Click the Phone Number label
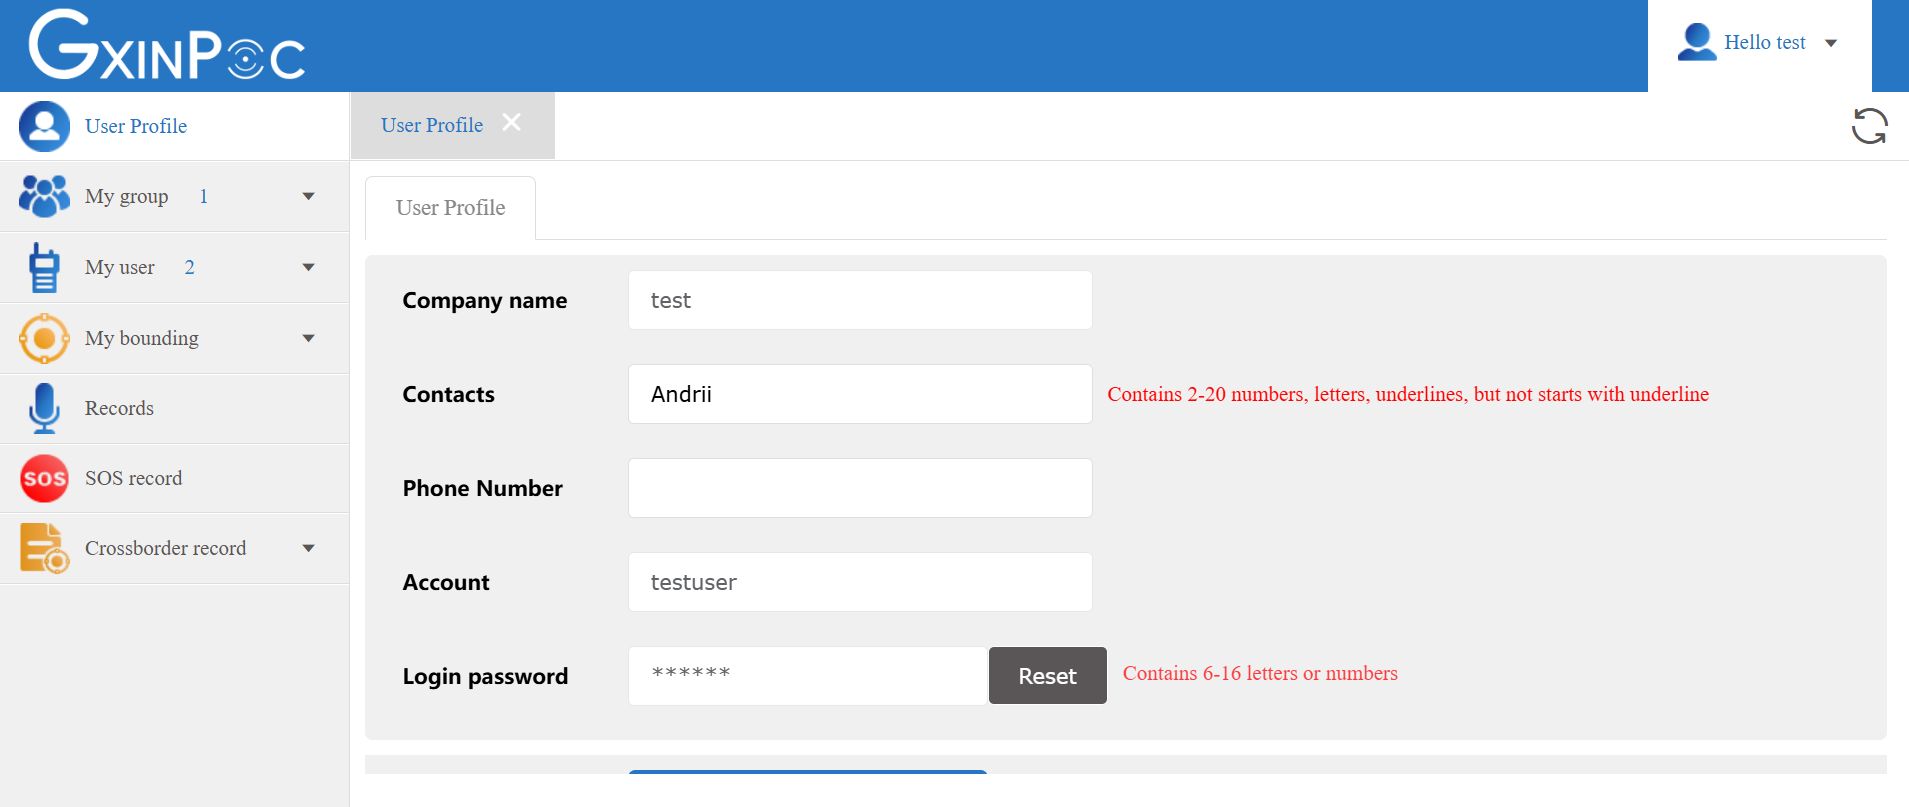Image resolution: width=1909 pixels, height=807 pixels. [x=482, y=488]
